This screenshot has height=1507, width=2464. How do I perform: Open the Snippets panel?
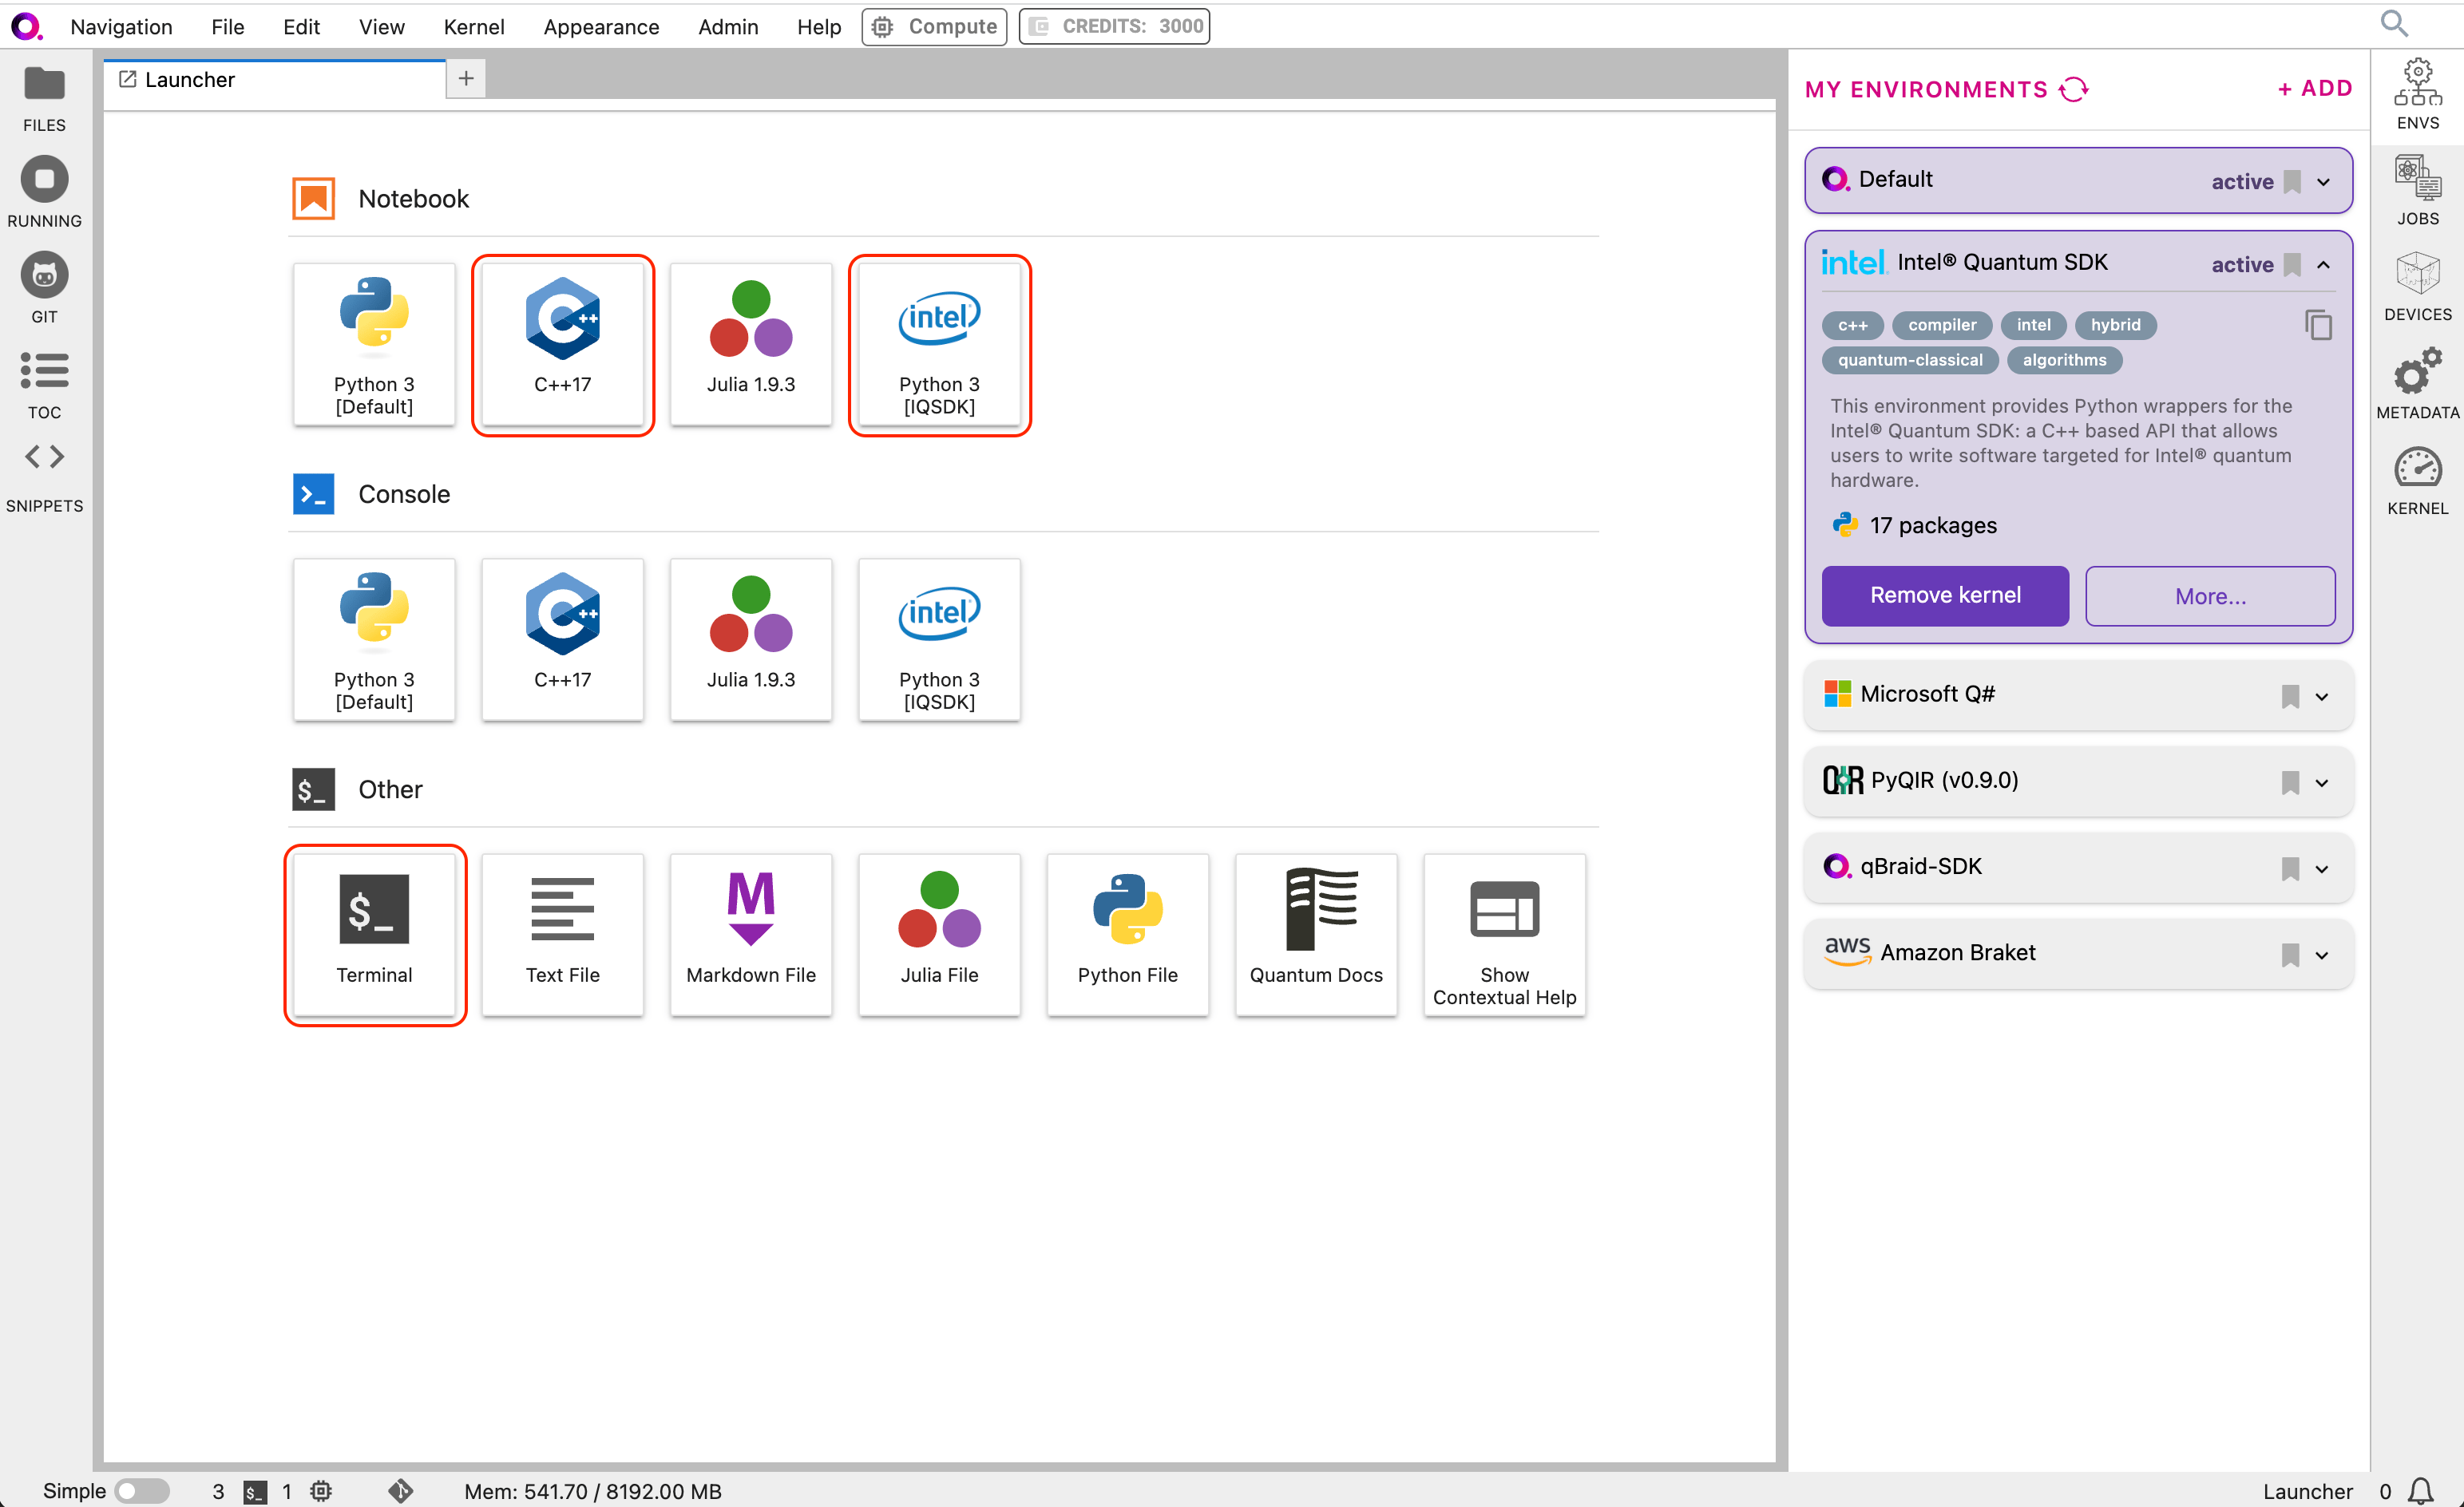pyautogui.click(x=44, y=478)
